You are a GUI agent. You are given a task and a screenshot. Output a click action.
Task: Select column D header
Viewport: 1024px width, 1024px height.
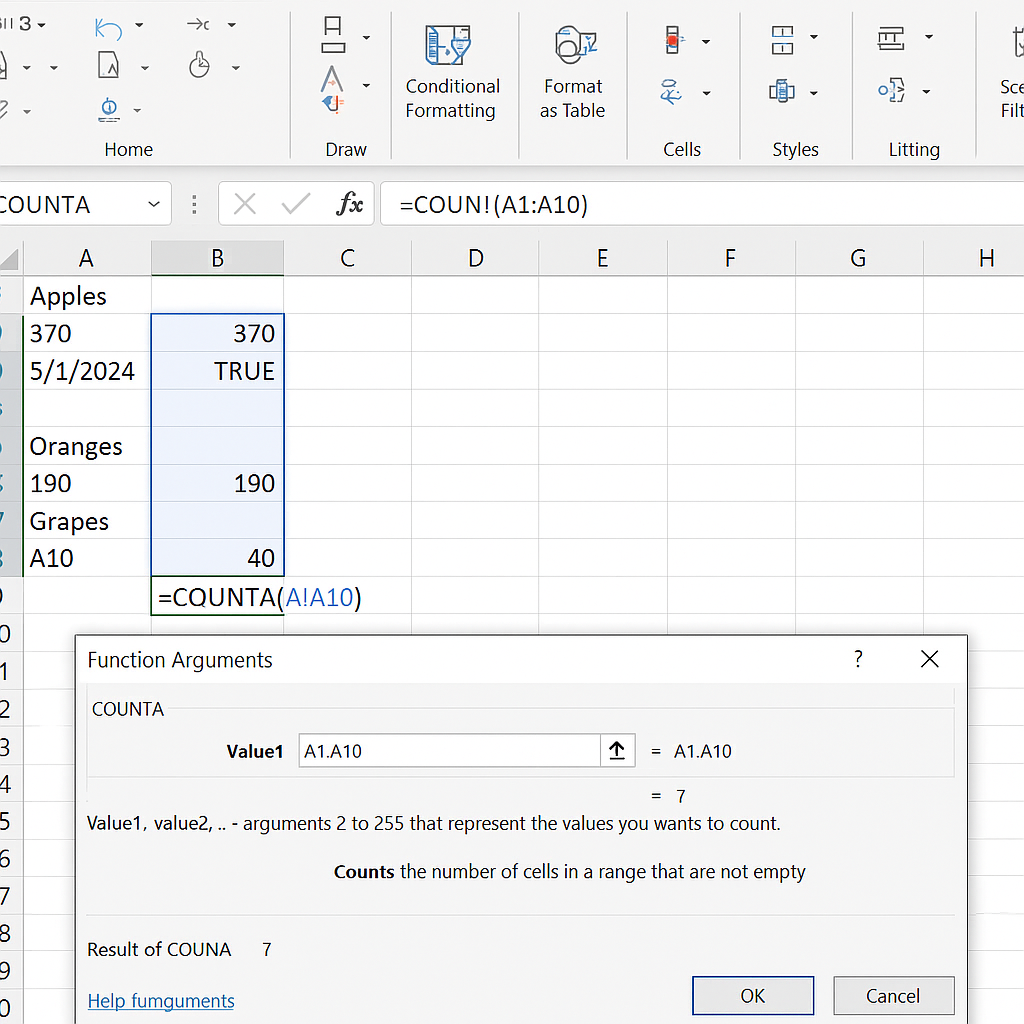(x=475, y=258)
